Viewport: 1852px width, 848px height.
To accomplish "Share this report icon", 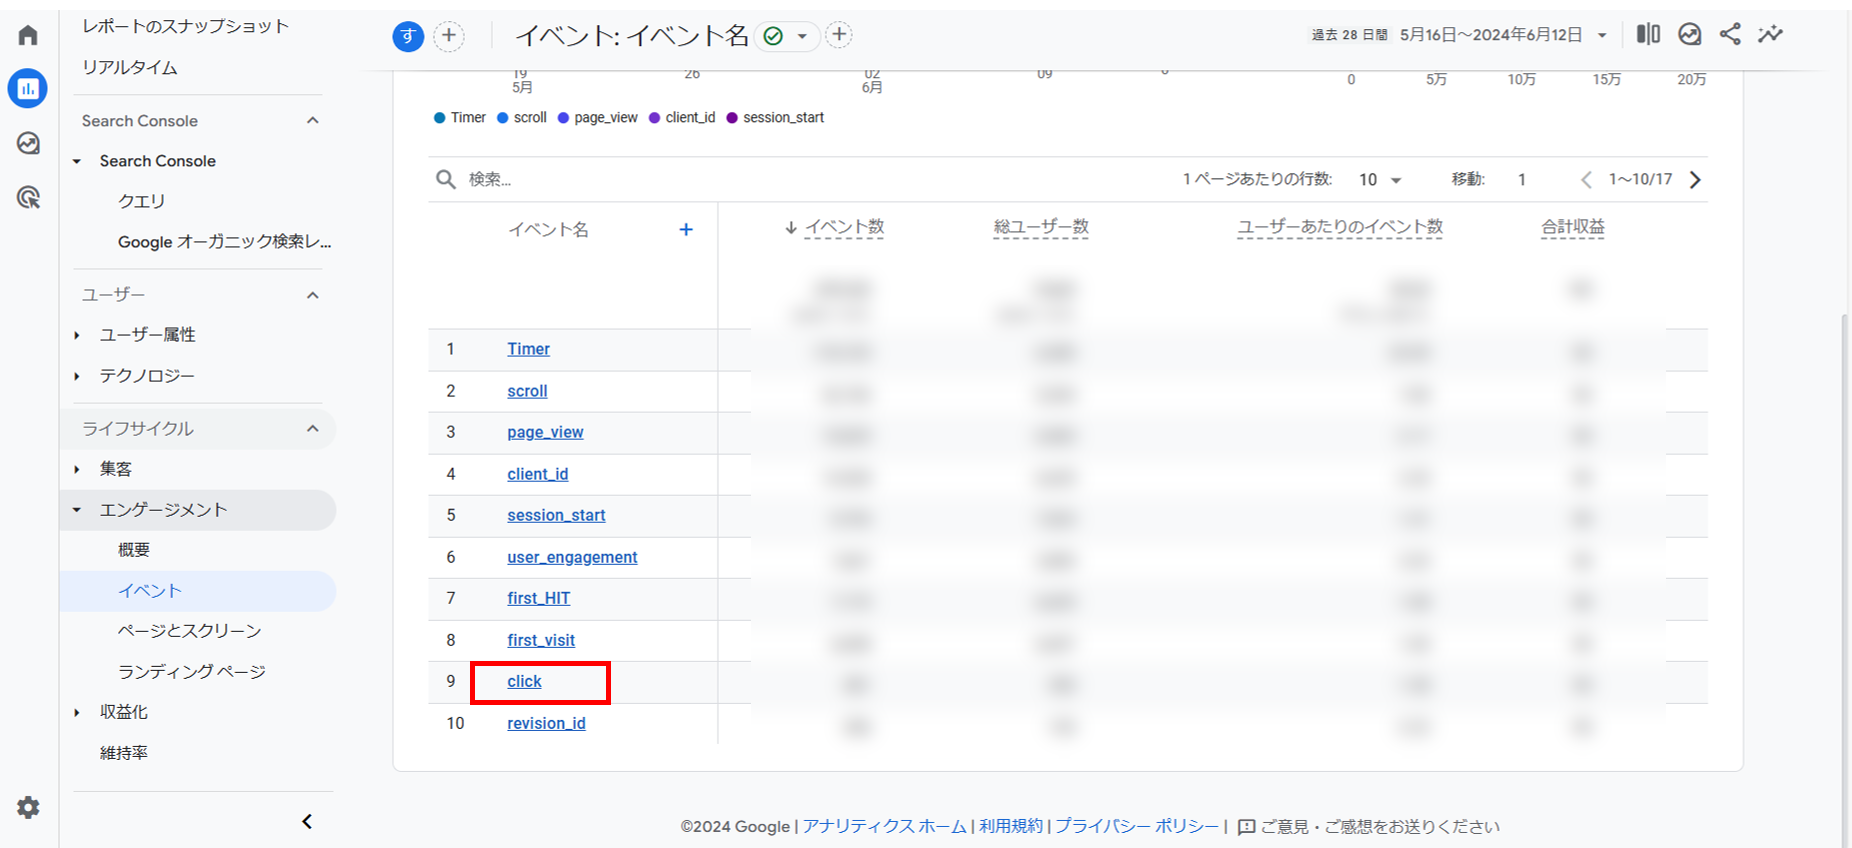I will point(1730,35).
